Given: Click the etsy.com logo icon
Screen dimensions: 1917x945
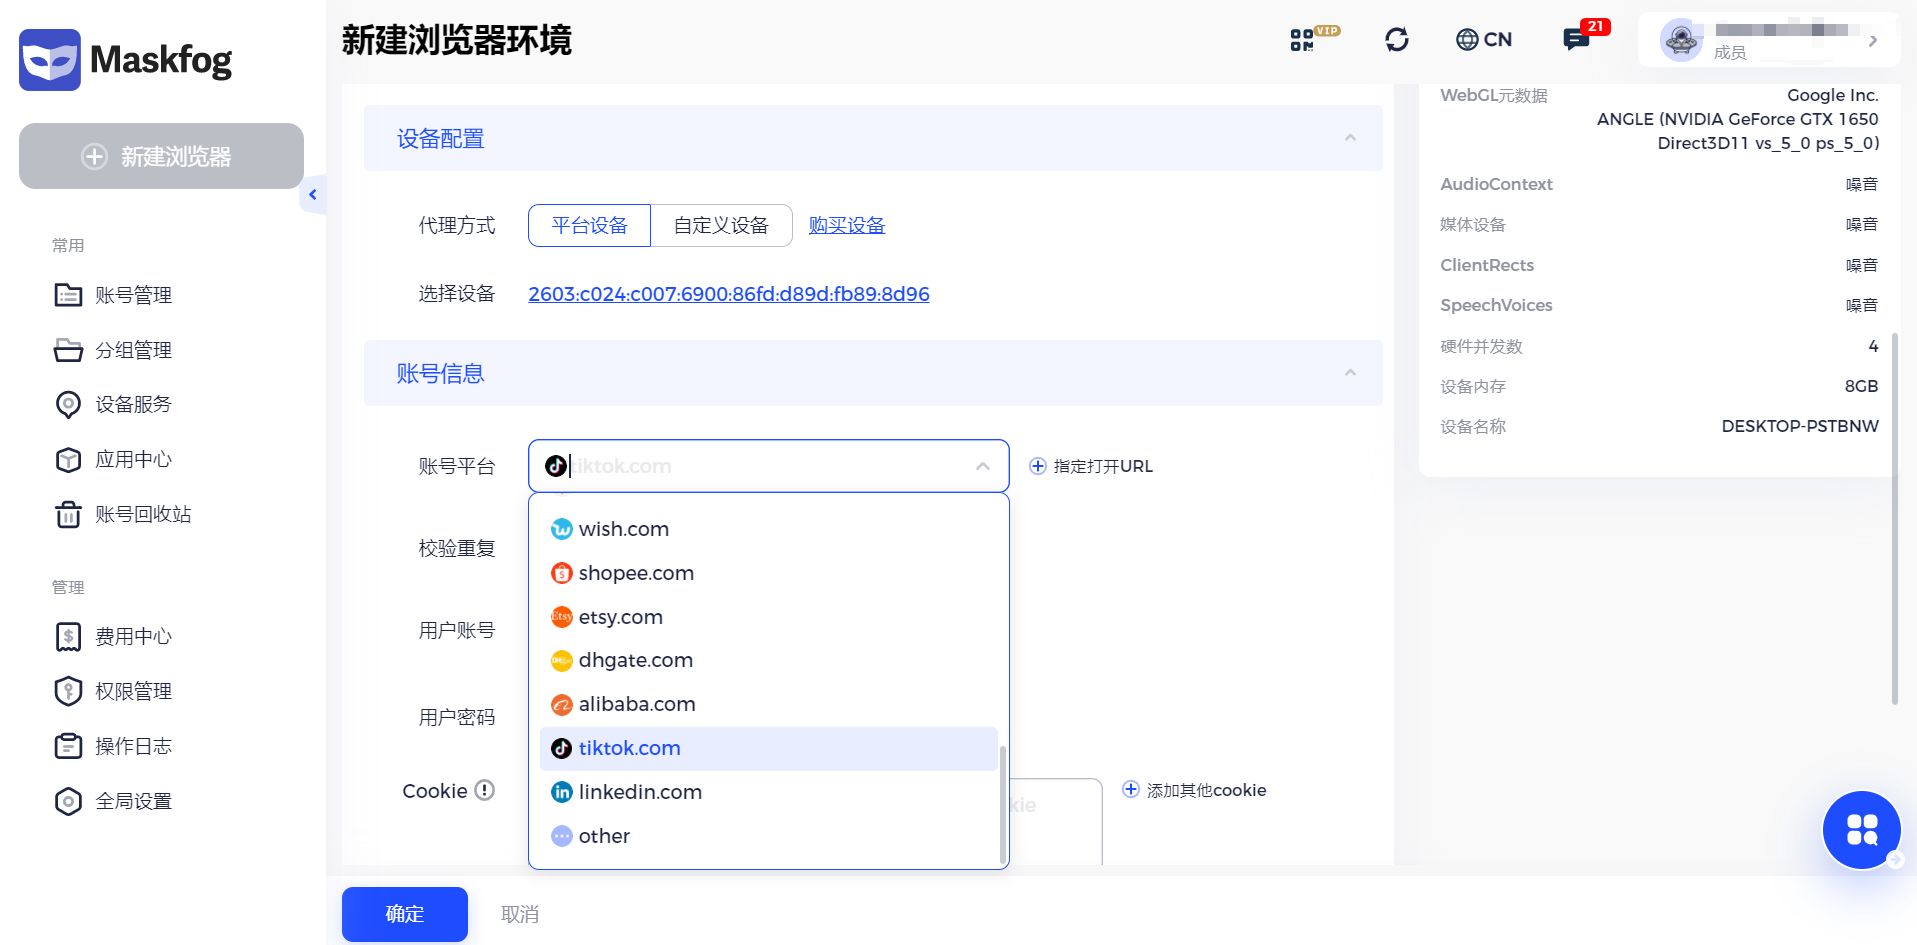Looking at the screenshot, I should (x=562, y=617).
